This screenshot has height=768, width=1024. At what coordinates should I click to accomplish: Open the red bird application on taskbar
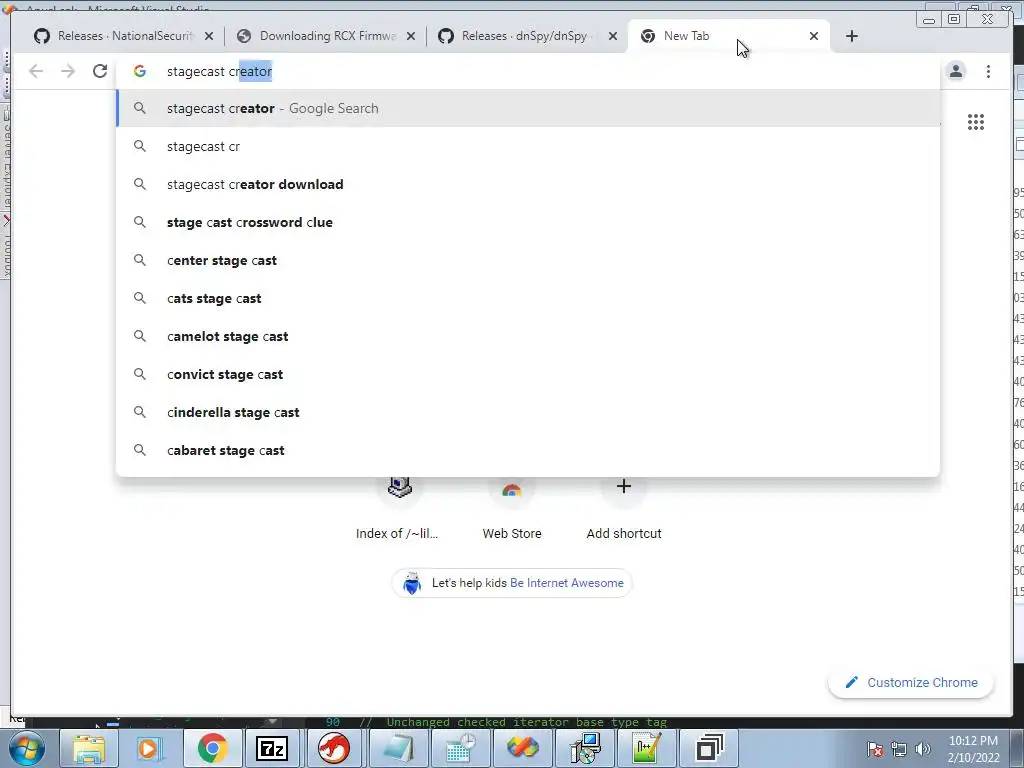(334, 748)
